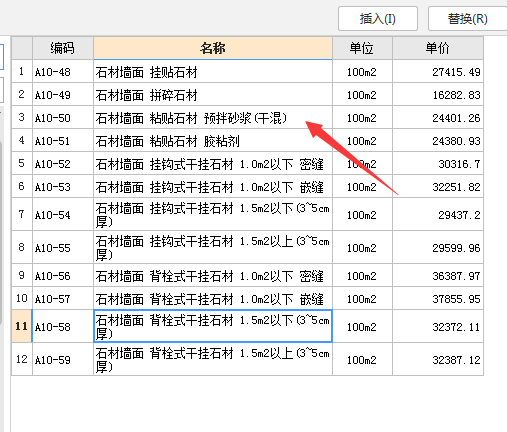Sort by the 编码 column header
The width and height of the screenshot is (507, 432).
tap(63, 48)
